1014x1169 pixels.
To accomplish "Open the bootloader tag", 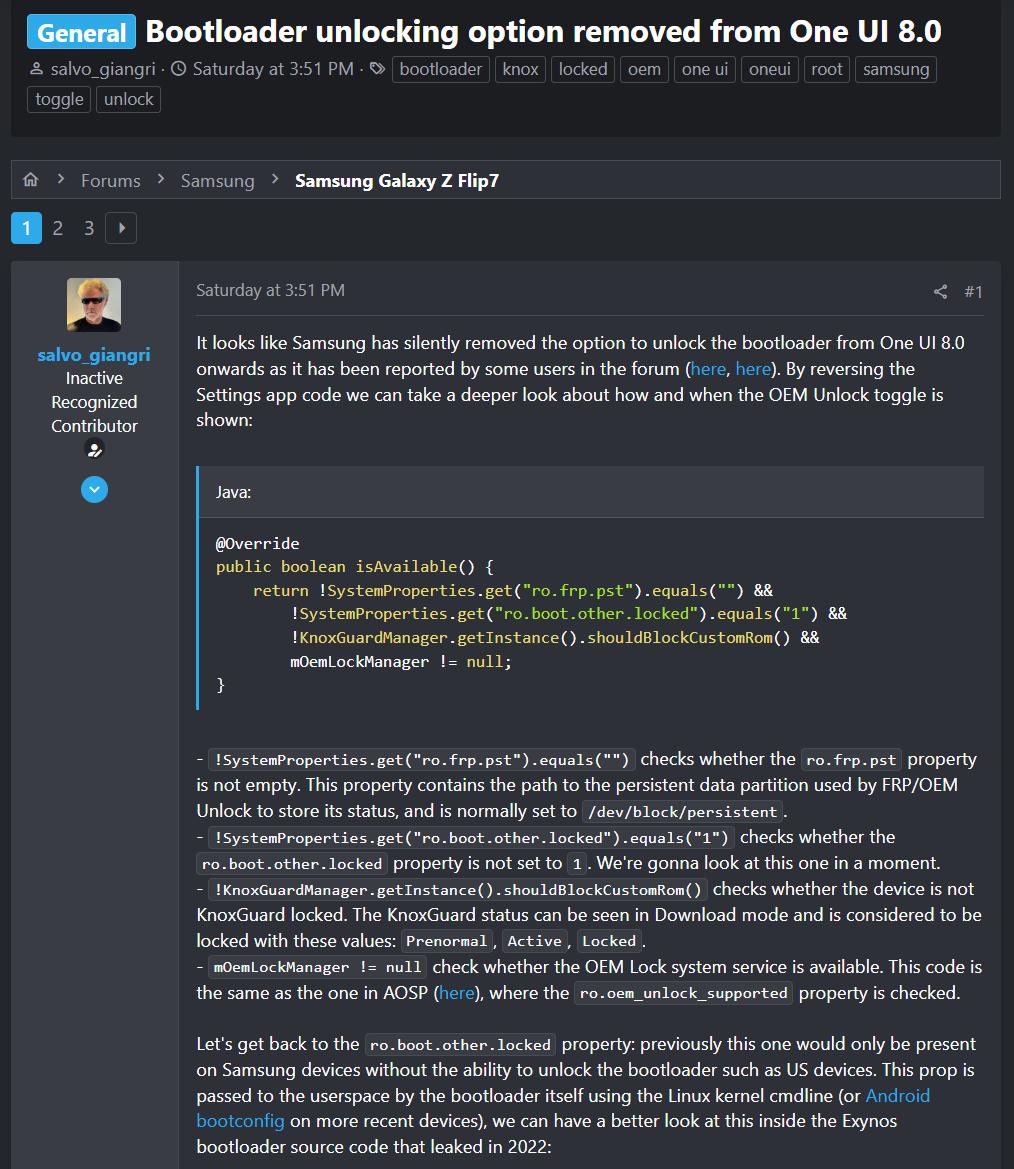I will (441, 69).
